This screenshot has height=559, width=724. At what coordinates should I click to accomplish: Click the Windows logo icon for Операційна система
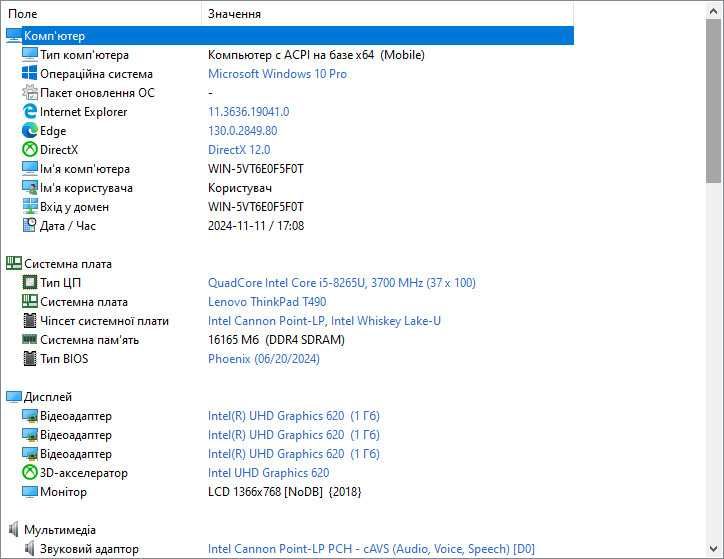click(x=30, y=73)
